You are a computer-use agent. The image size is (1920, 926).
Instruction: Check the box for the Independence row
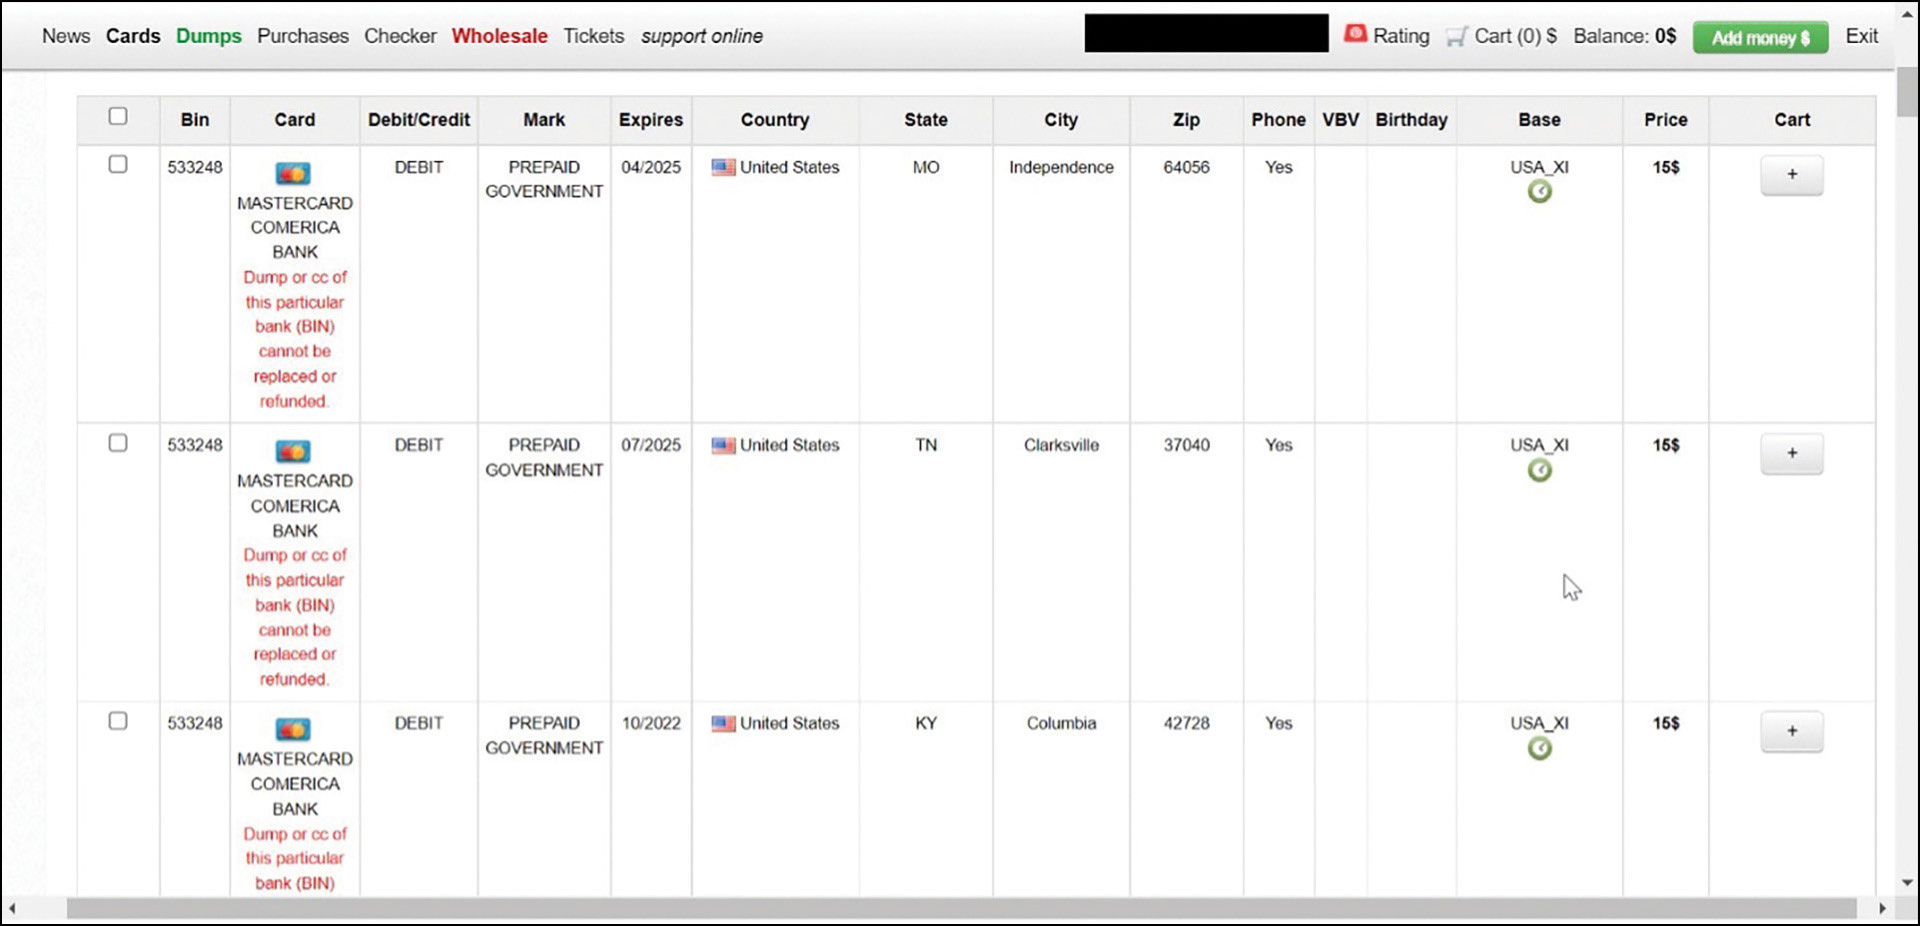[118, 164]
